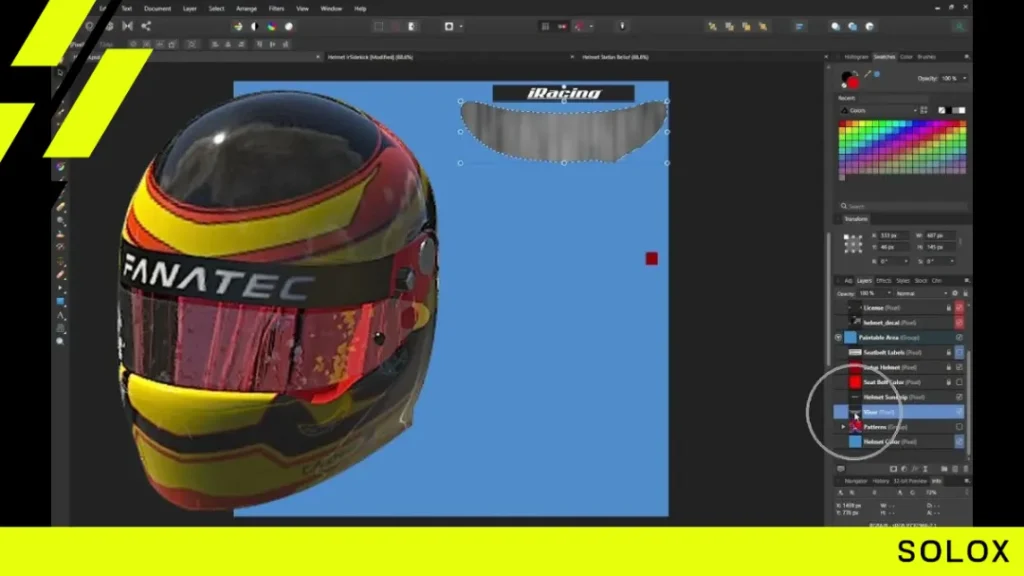Open the Help menu
Viewport: 1024px width, 576px height.
(x=360, y=8)
